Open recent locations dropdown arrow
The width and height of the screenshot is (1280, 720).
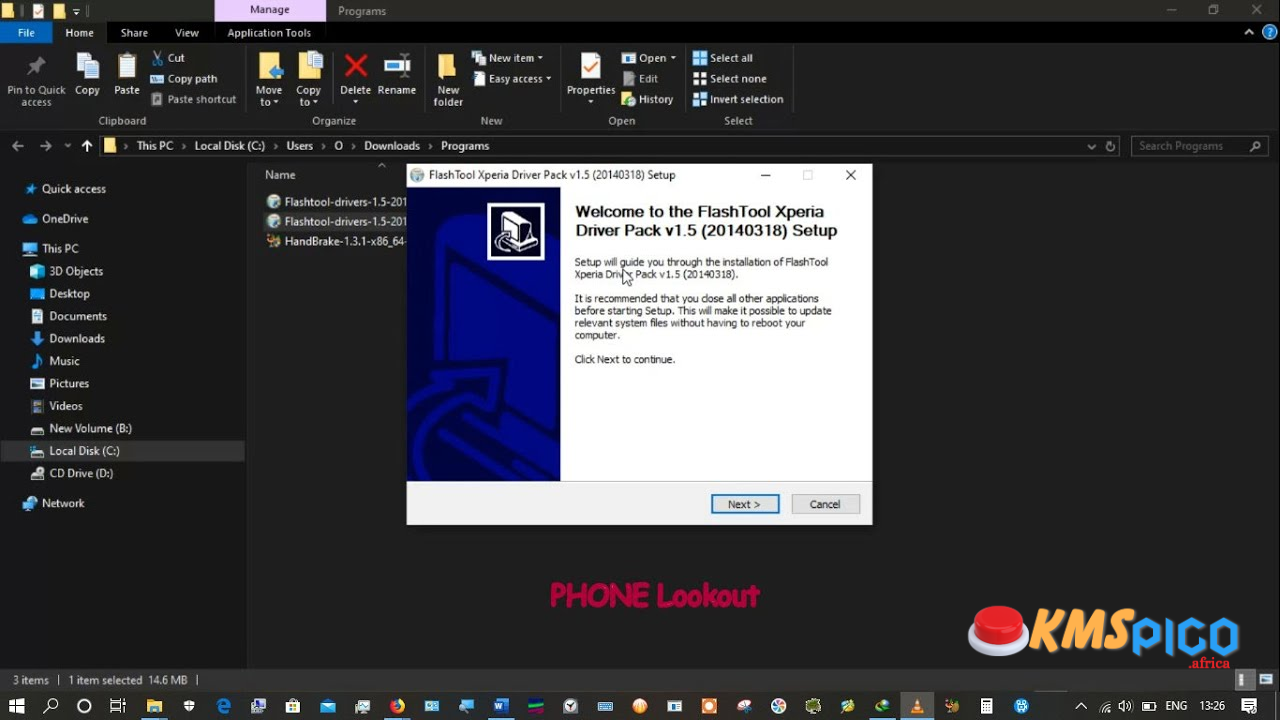(x=67, y=146)
